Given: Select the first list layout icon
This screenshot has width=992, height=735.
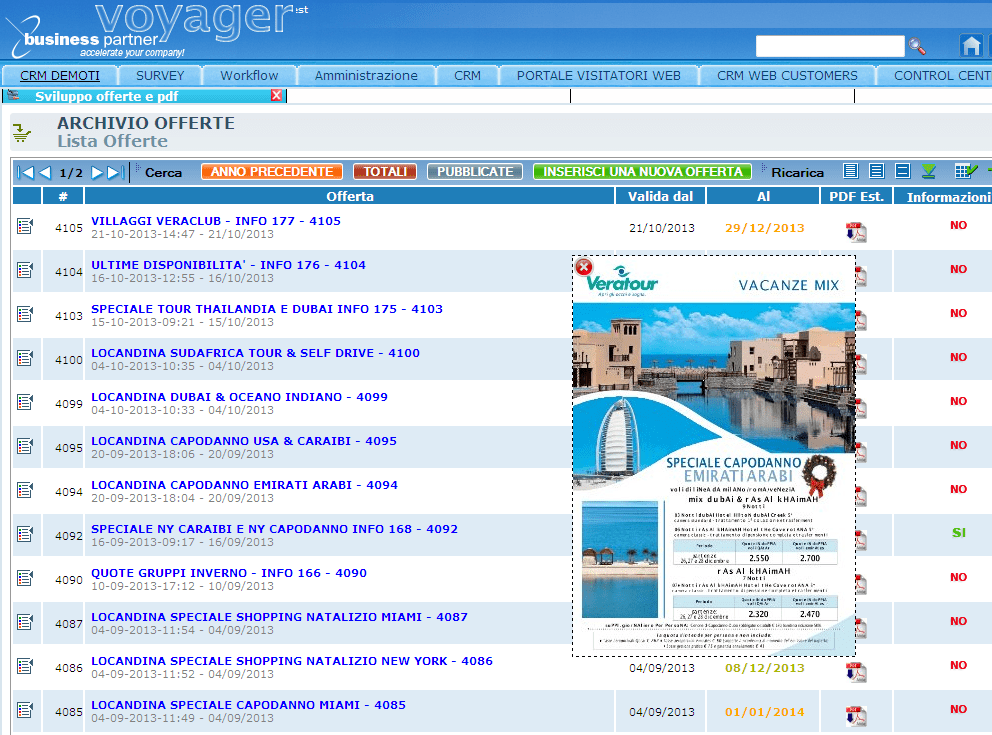Looking at the screenshot, I should [851, 171].
